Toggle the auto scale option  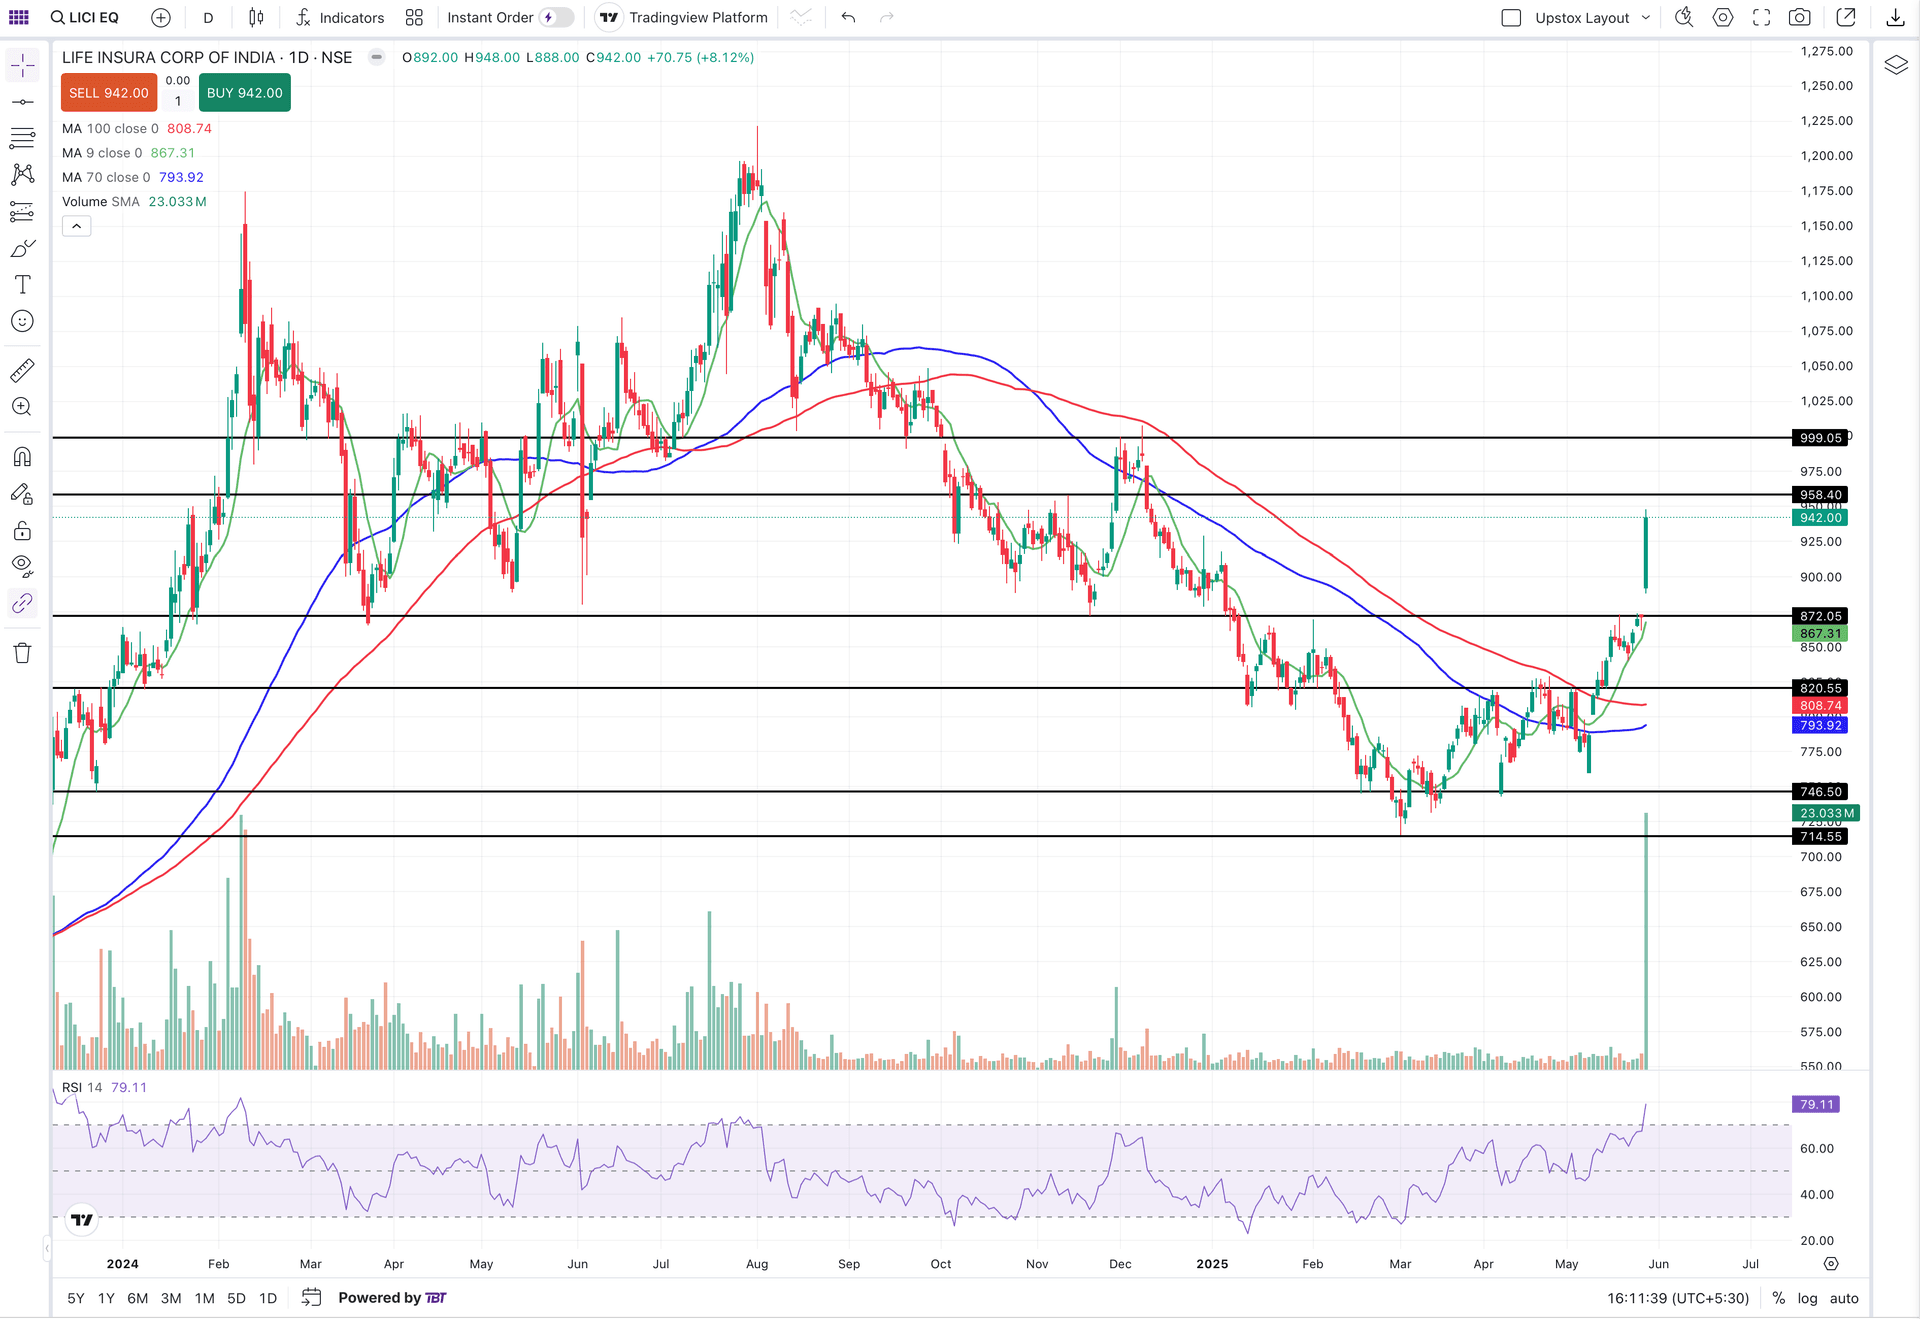[1844, 1298]
